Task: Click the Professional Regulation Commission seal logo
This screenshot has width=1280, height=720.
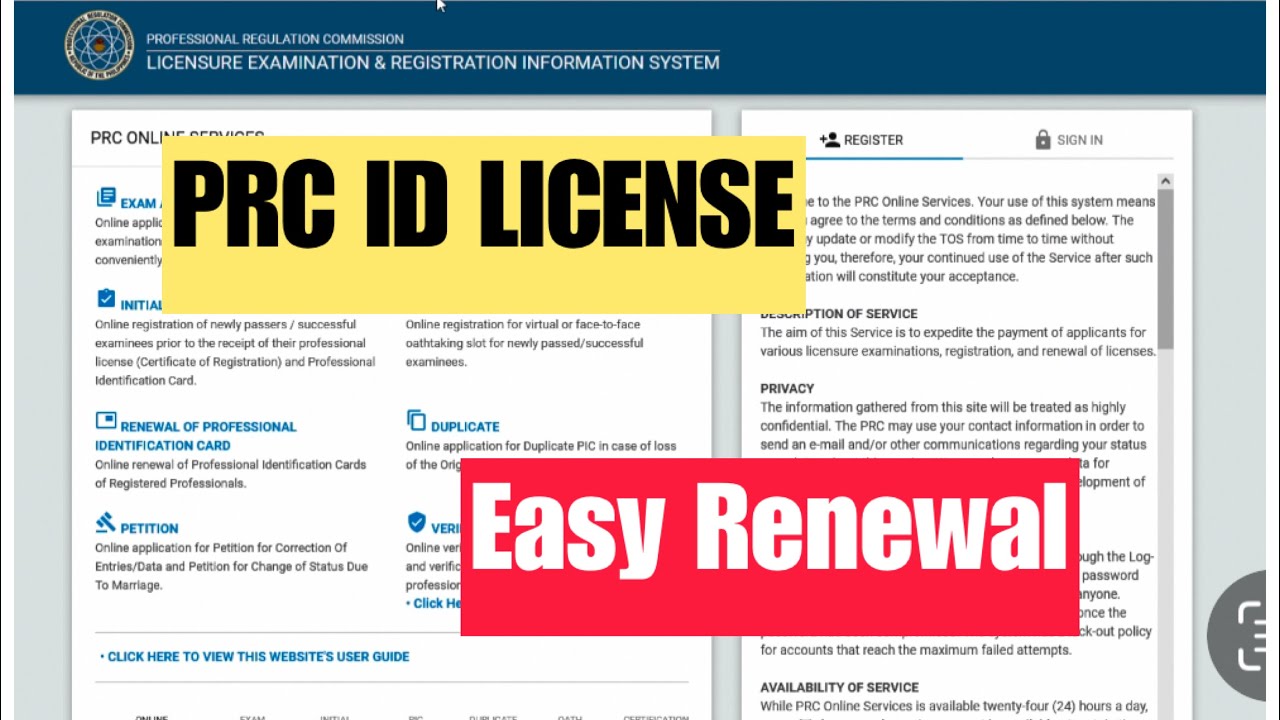Action: [97, 47]
